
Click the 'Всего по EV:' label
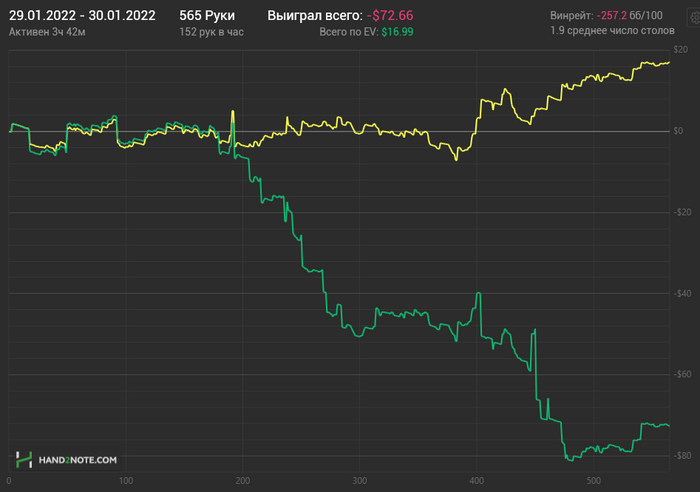348,32
